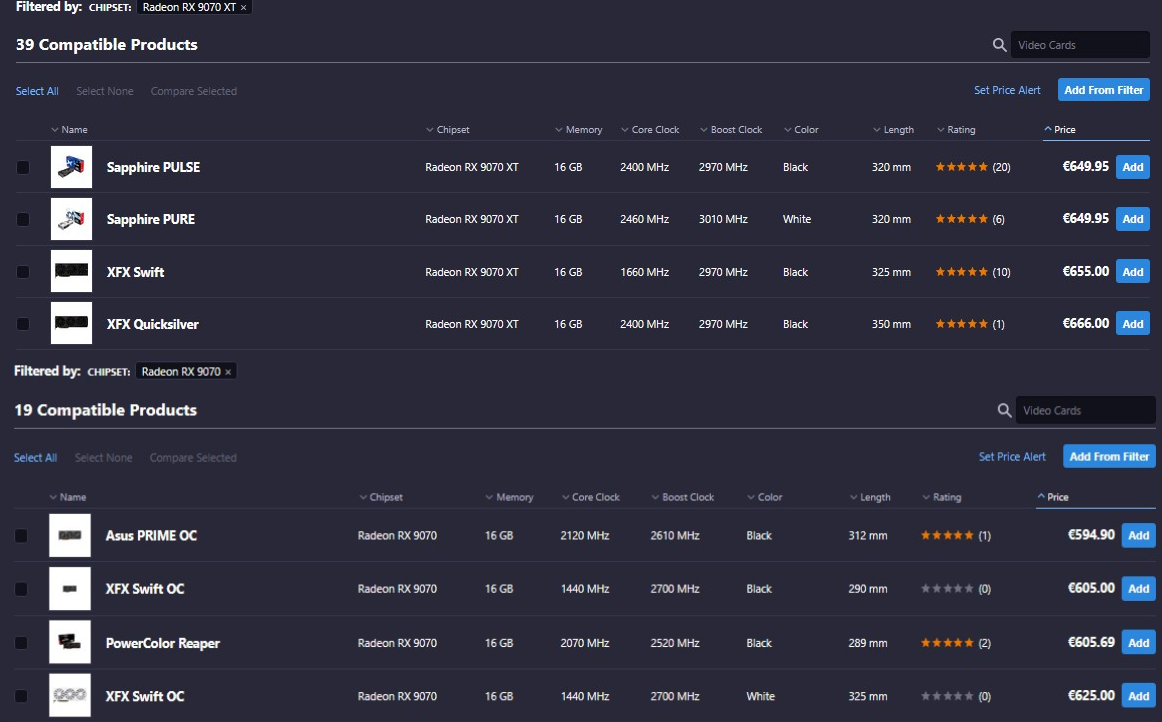Click Select All in the 39 products section
Image resolution: width=1162 pixels, height=722 pixels.
click(37, 91)
